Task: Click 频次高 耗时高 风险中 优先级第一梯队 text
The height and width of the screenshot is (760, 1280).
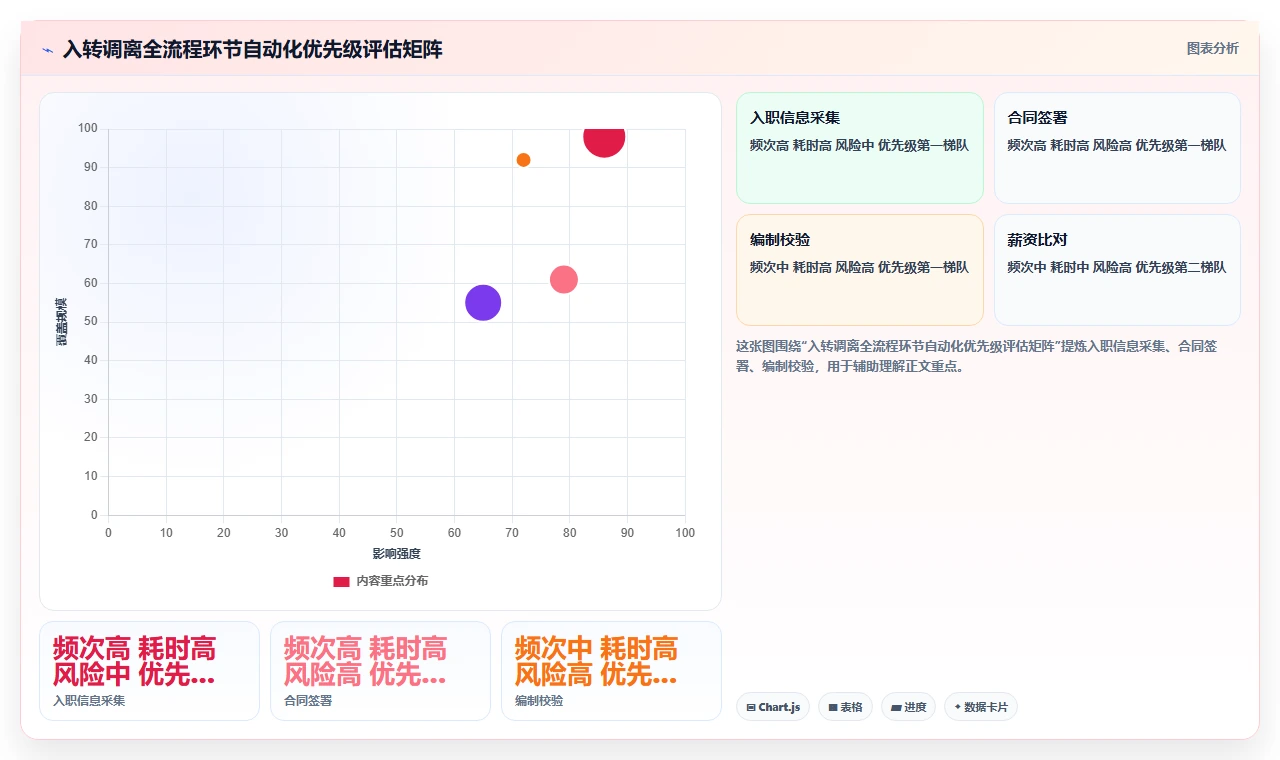Action: pos(860,145)
